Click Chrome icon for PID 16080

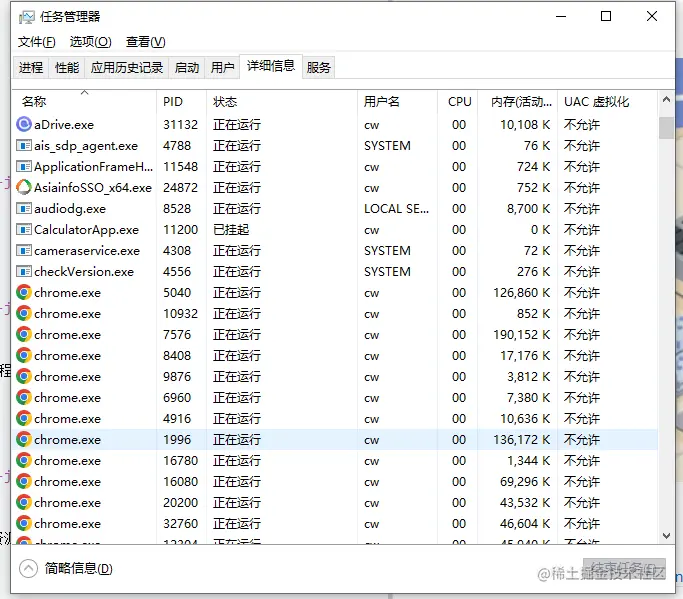24,481
